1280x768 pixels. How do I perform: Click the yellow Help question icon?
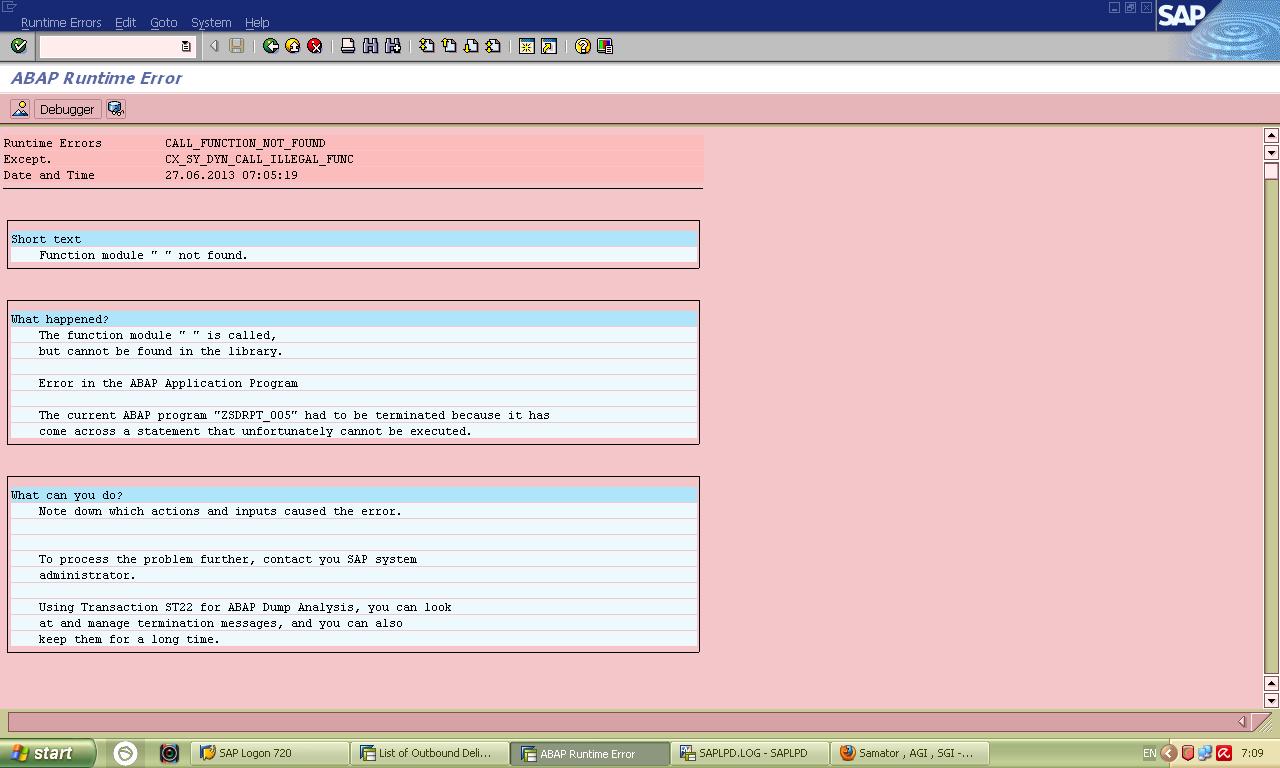(583, 46)
